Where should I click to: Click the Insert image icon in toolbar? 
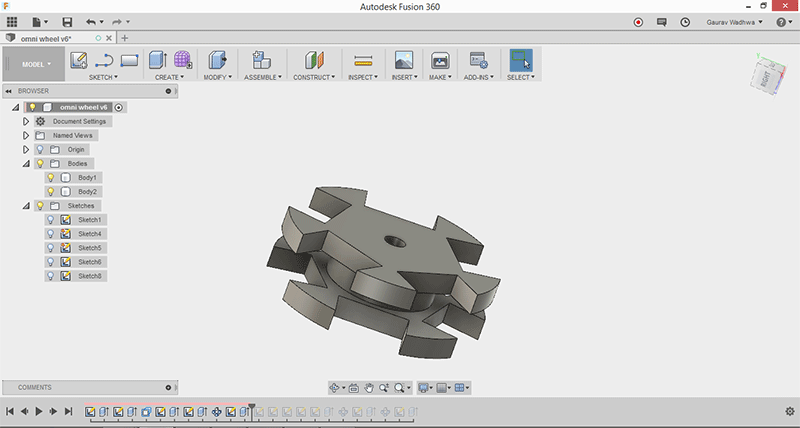(404, 60)
